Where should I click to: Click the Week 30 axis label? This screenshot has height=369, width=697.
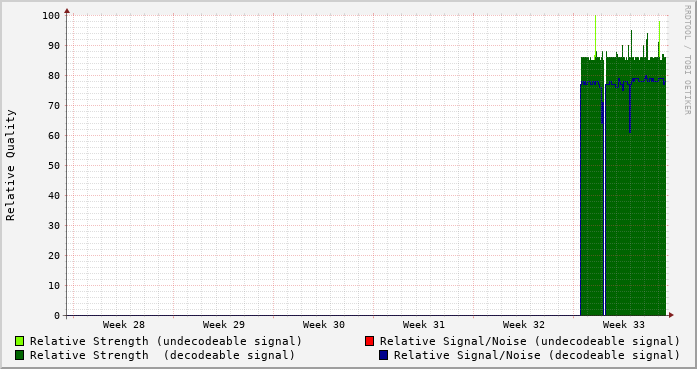click(324, 325)
